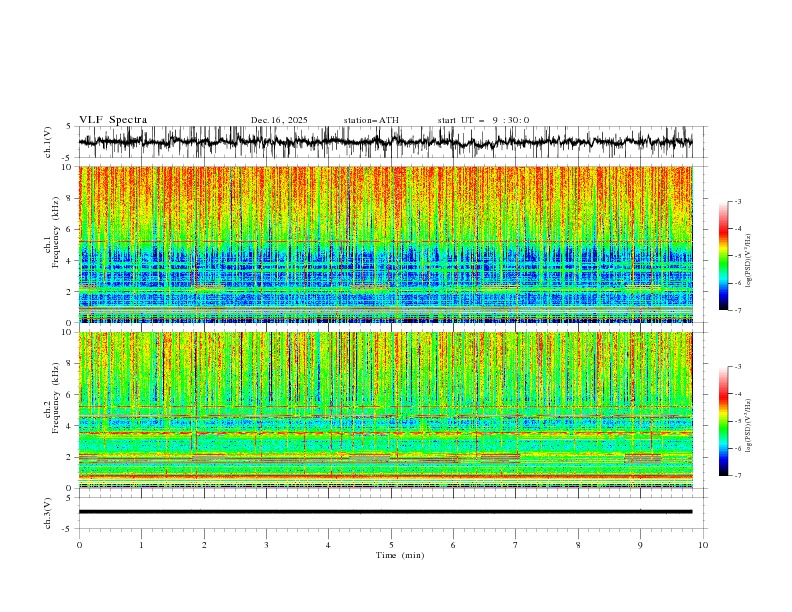Click the ch.1 Frequency (kHz) axis label
Viewport: 792px width, 612px height.
pyautogui.click(x=52, y=230)
